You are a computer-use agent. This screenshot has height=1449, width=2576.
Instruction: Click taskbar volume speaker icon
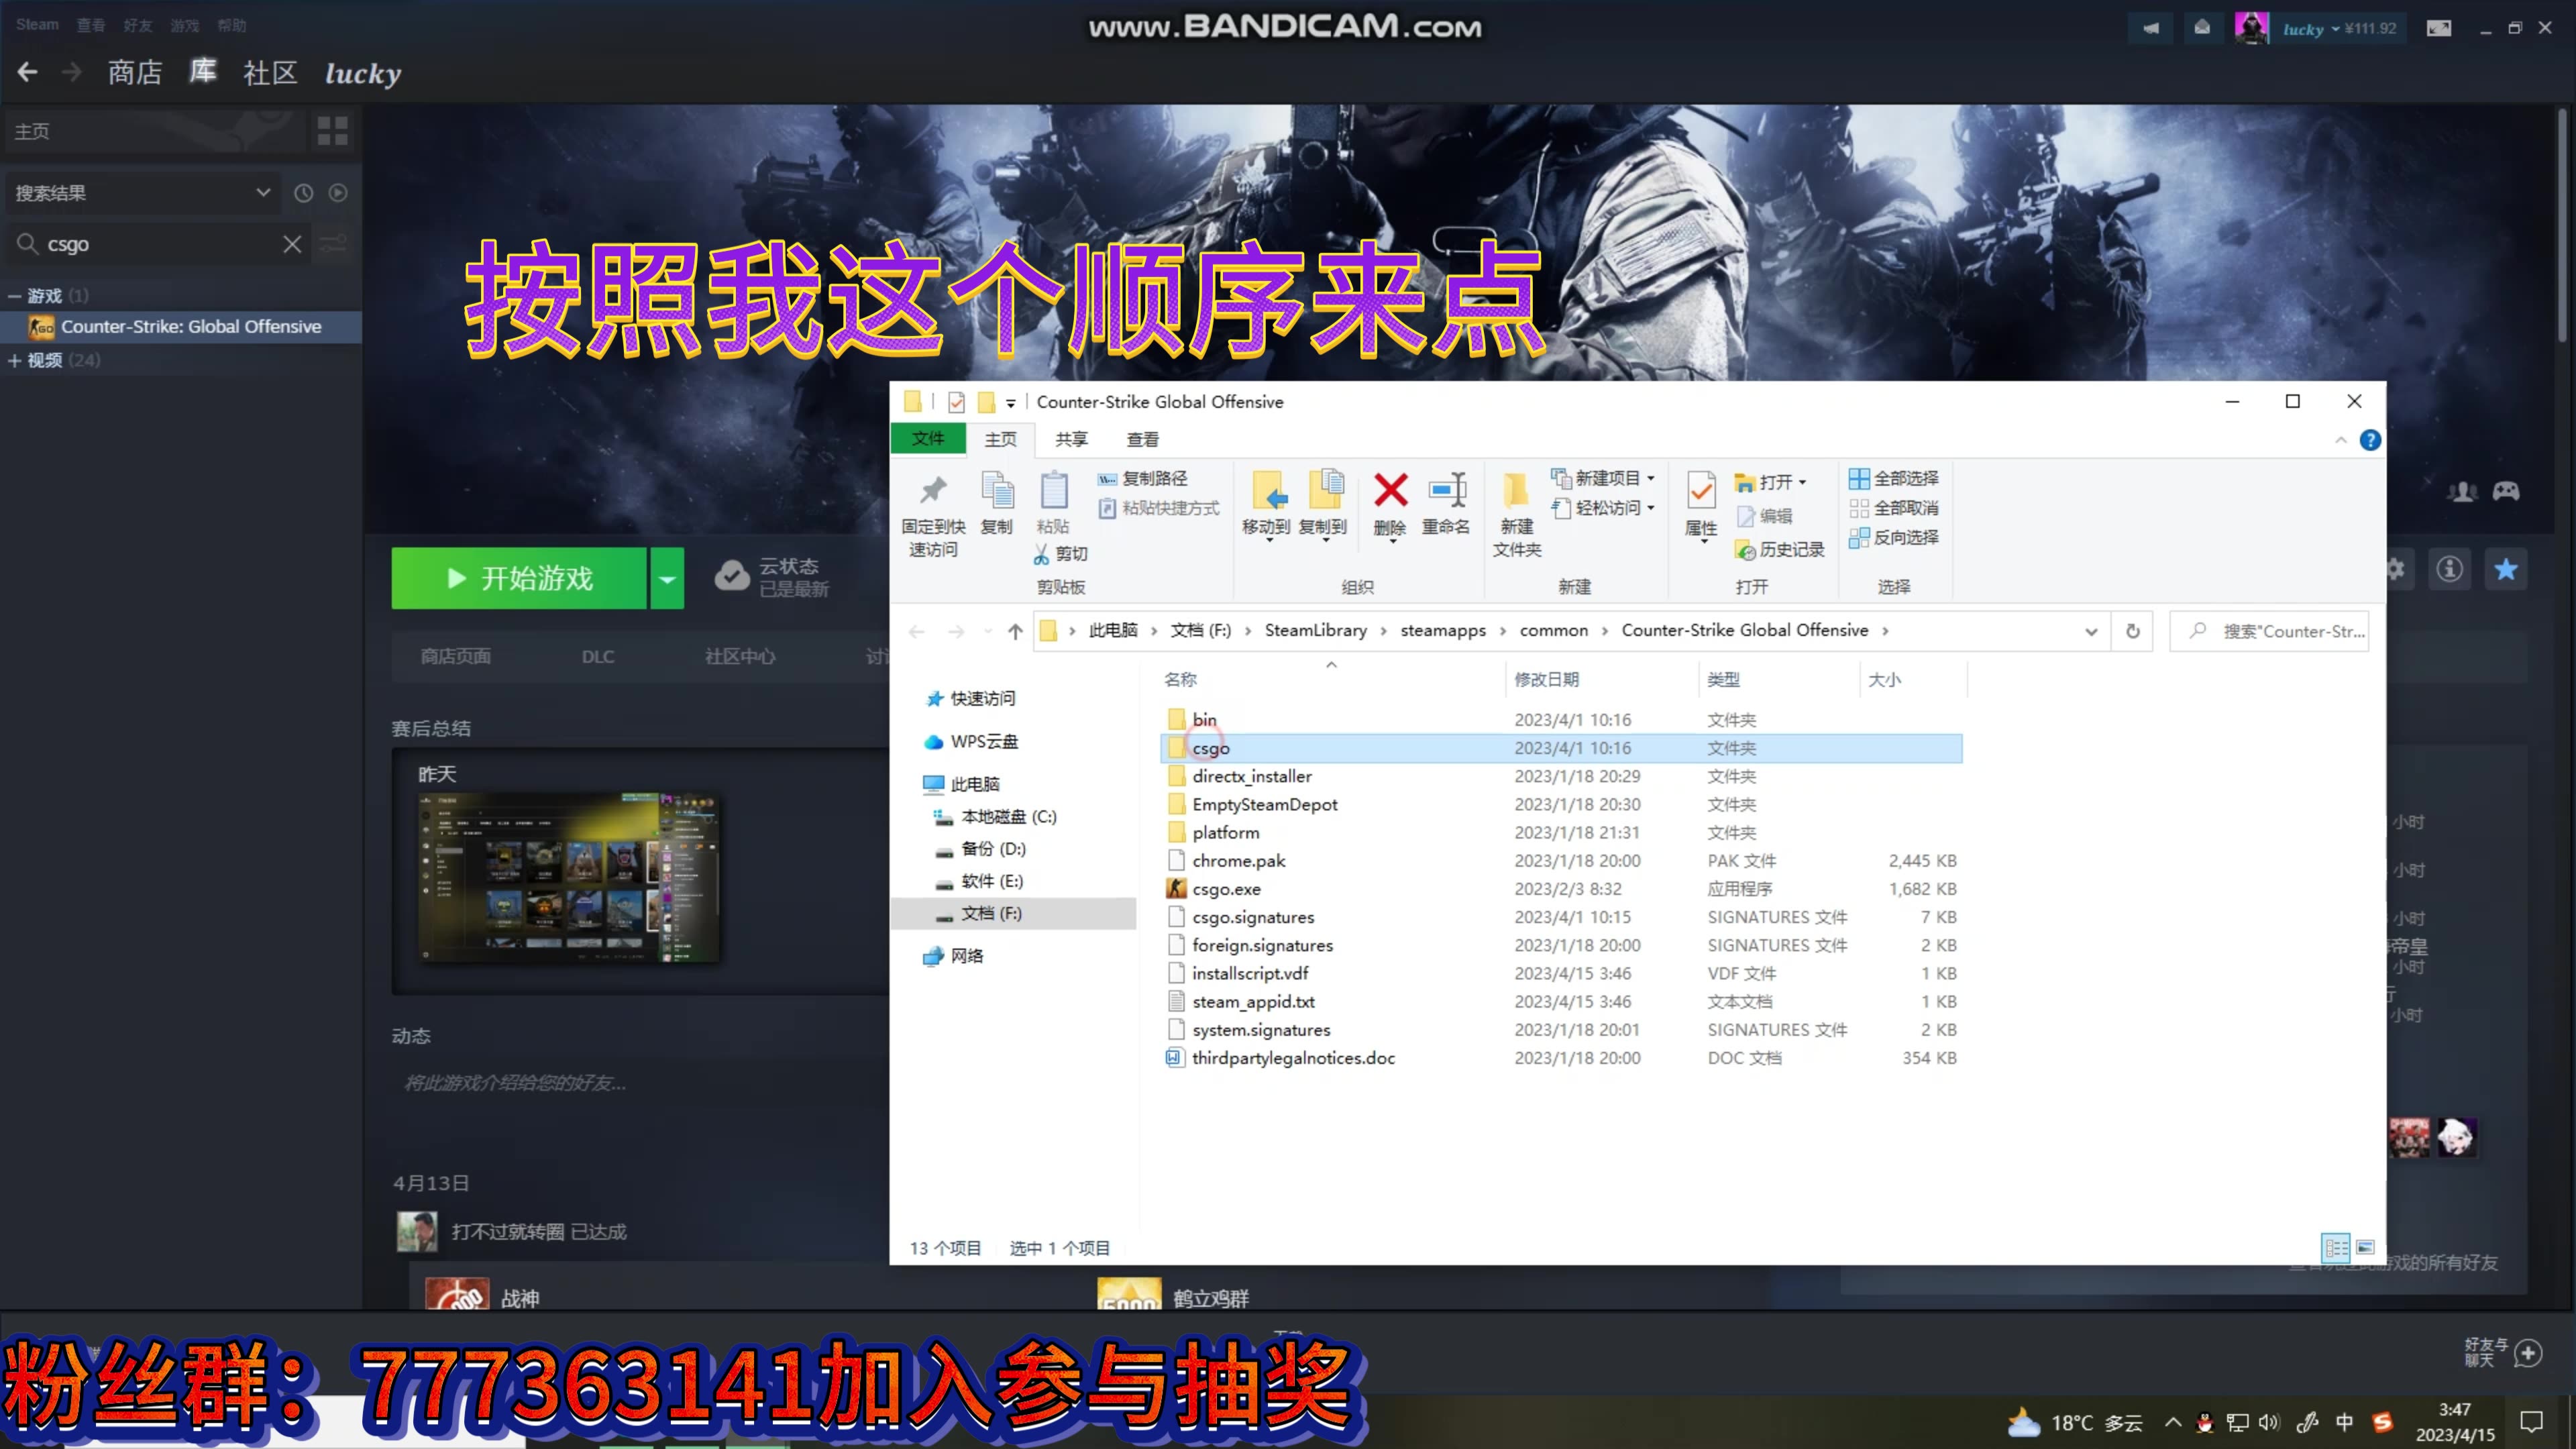coord(2269,1422)
